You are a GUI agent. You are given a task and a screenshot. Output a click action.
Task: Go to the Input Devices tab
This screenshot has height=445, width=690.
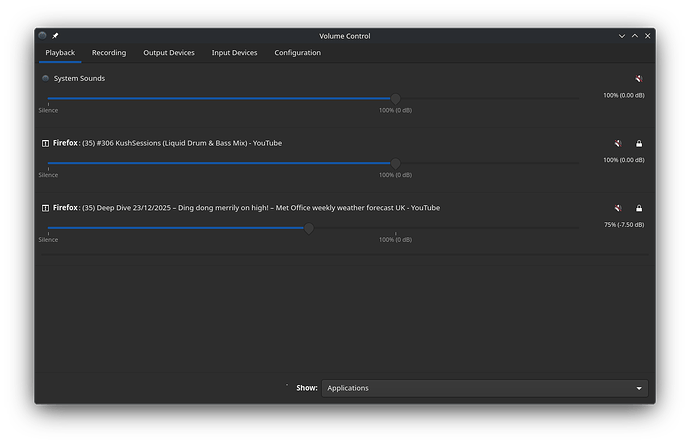tap(234, 53)
